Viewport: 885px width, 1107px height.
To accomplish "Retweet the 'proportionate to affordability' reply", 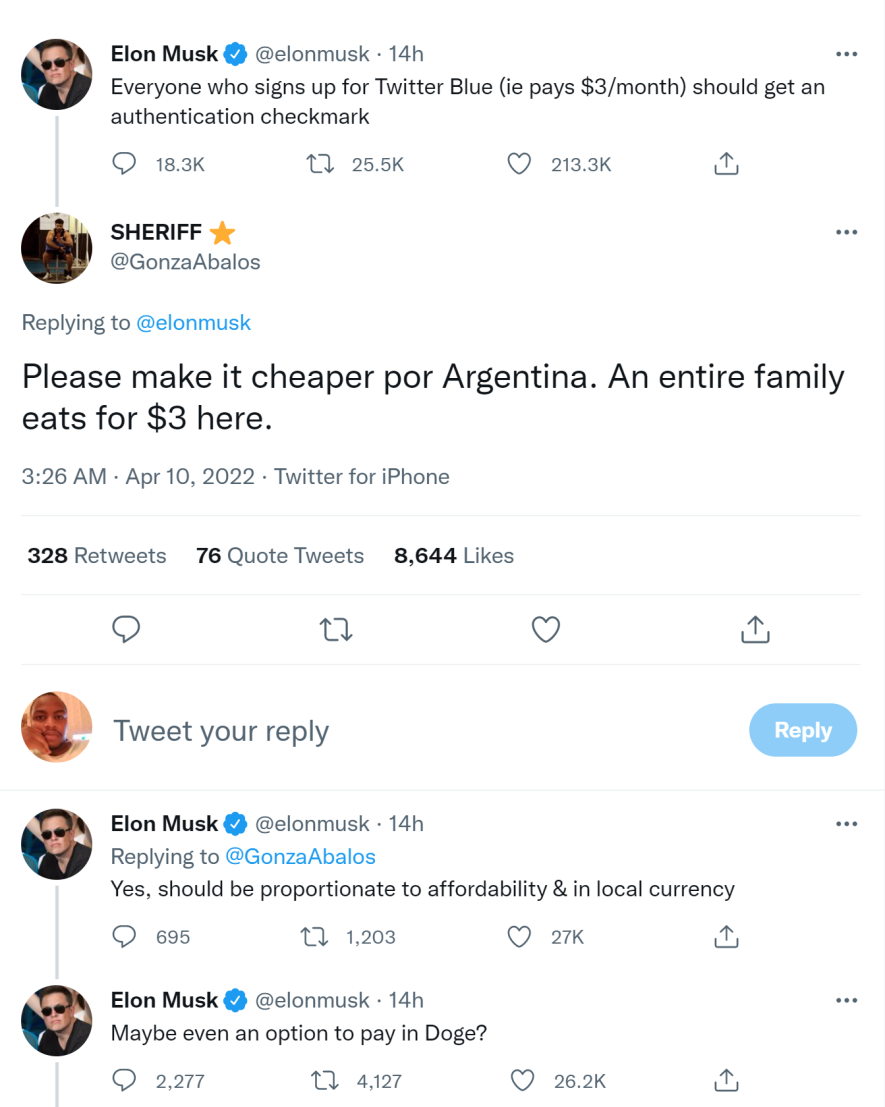I will [314, 936].
